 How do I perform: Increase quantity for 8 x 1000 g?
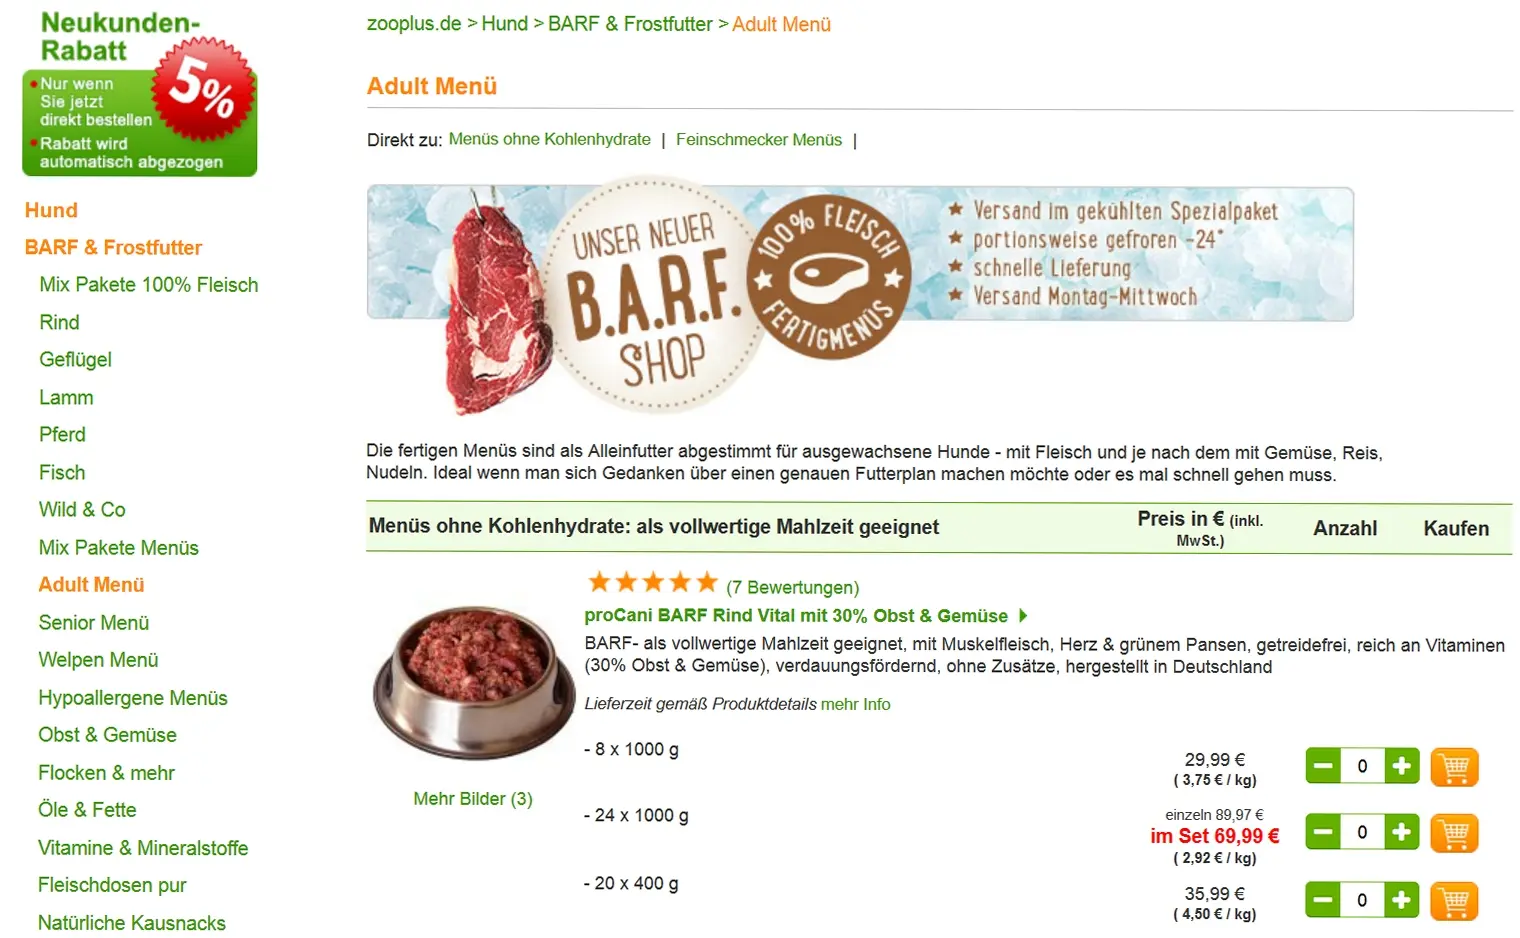click(1401, 766)
